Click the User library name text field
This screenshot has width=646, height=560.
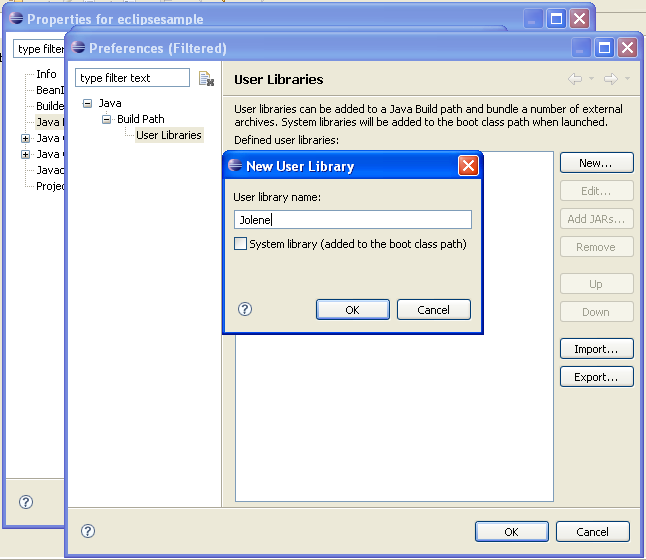coord(352,220)
